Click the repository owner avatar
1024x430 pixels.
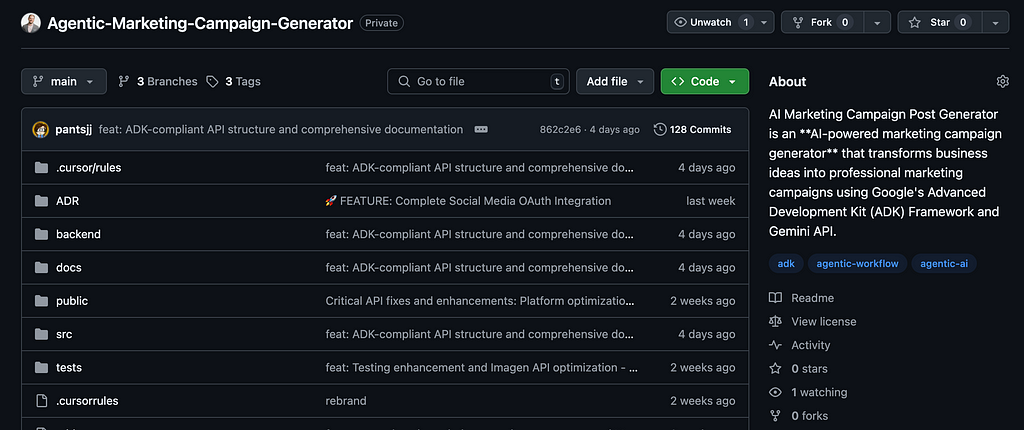point(31,24)
